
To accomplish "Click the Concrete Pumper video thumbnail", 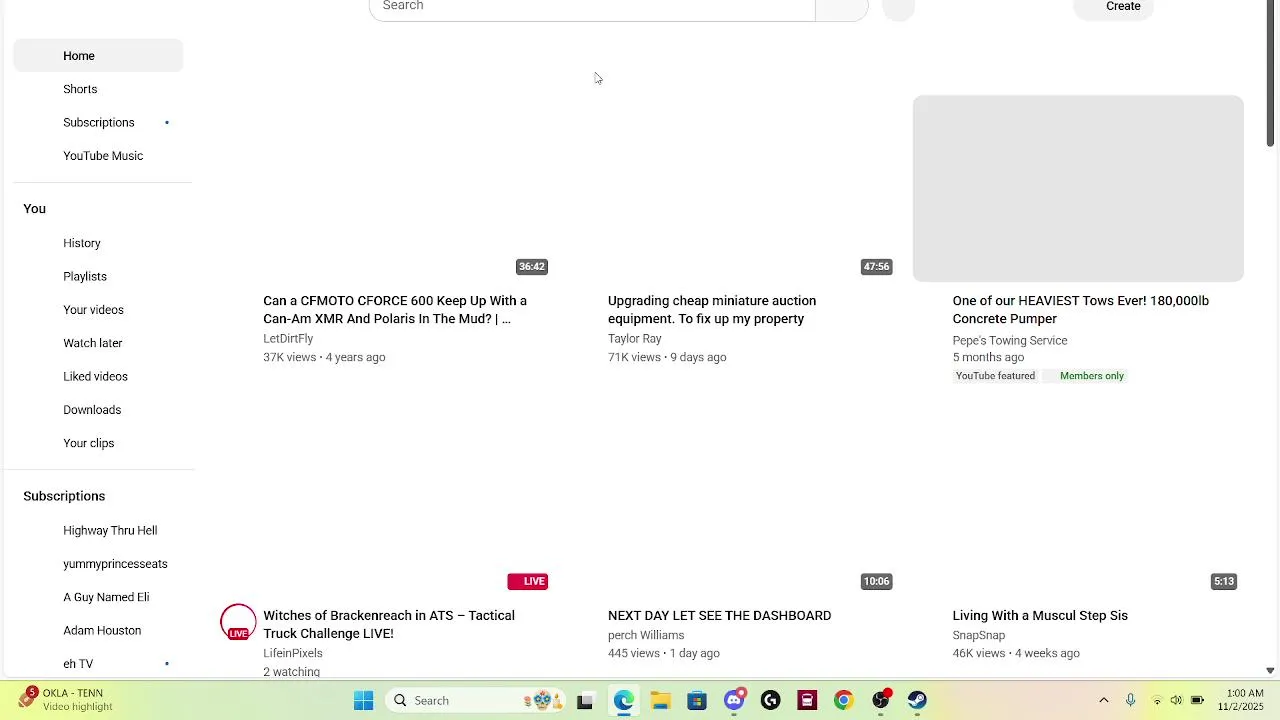I will 1078,189.
